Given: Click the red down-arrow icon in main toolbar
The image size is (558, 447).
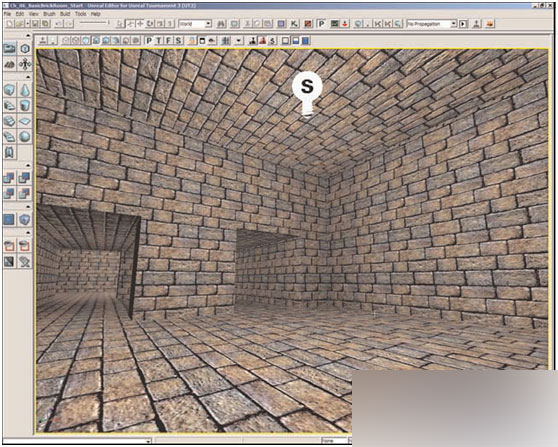Looking at the screenshot, I should pyautogui.click(x=344, y=23).
